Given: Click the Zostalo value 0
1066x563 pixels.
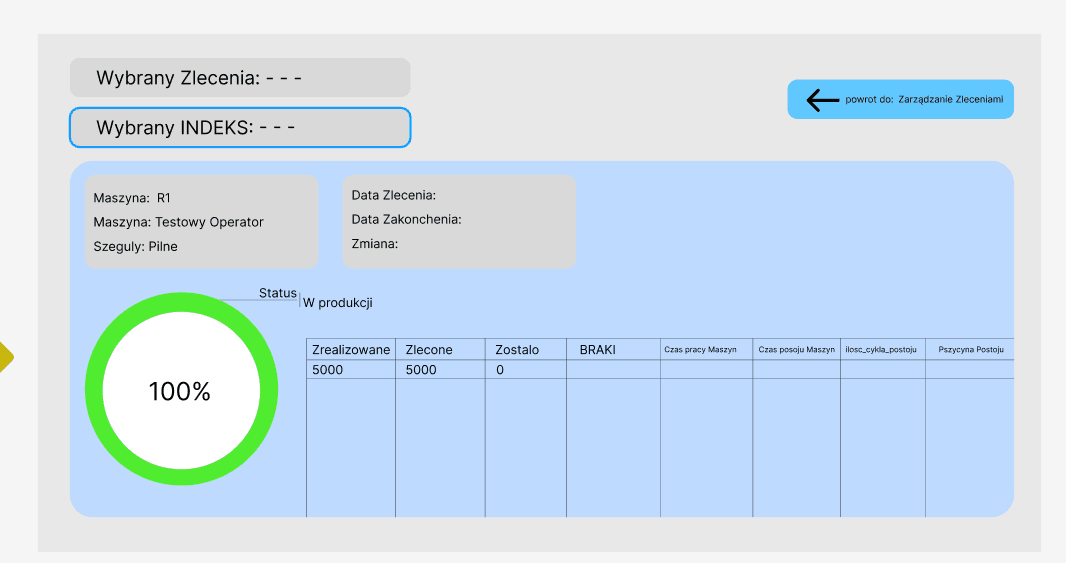Looking at the screenshot, I should 500,370.
